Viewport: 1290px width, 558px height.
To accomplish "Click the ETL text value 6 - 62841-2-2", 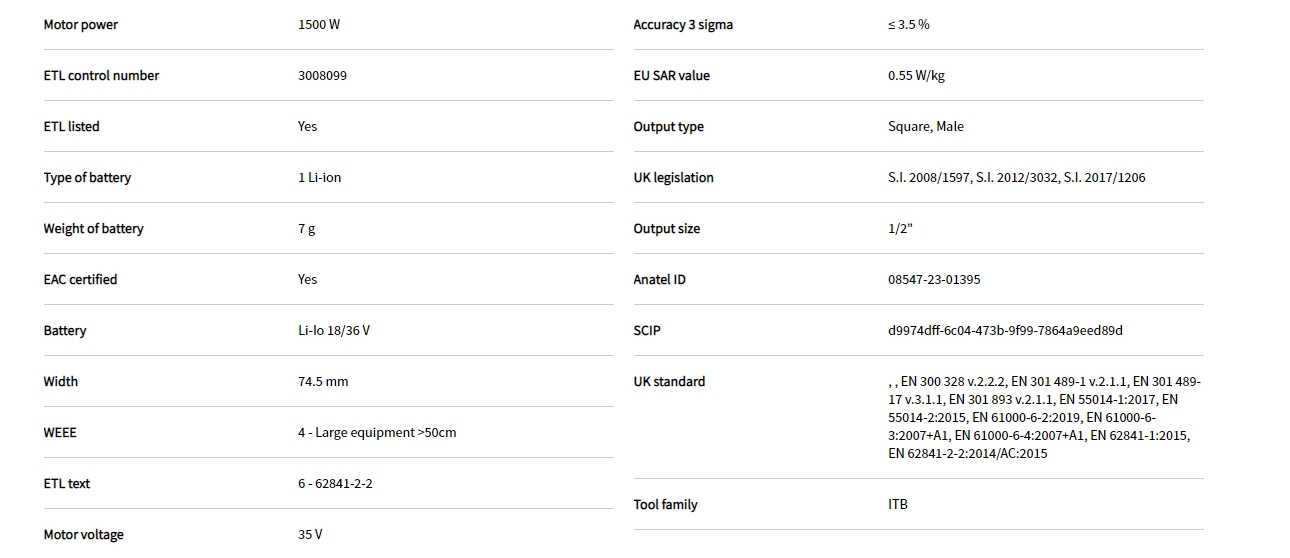I will pos(335,484).
